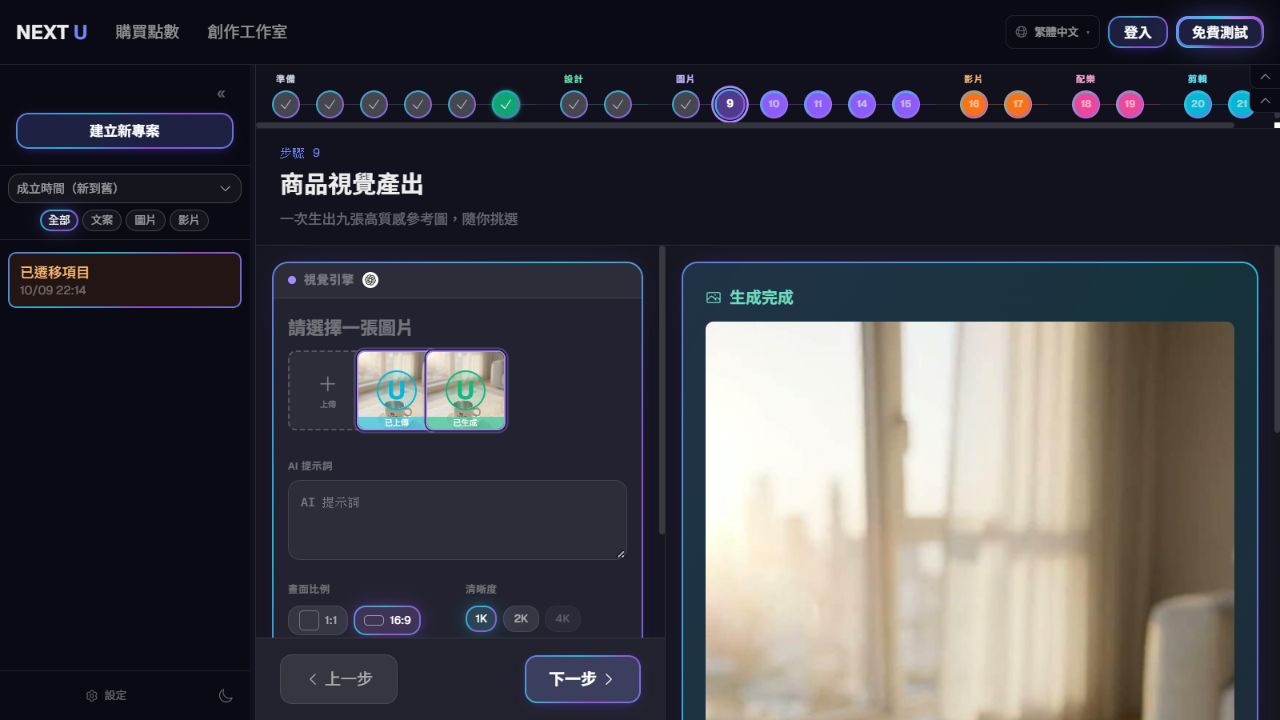
Task: Click the green highlighted checkmark step
Action: (x=506, y=104)
